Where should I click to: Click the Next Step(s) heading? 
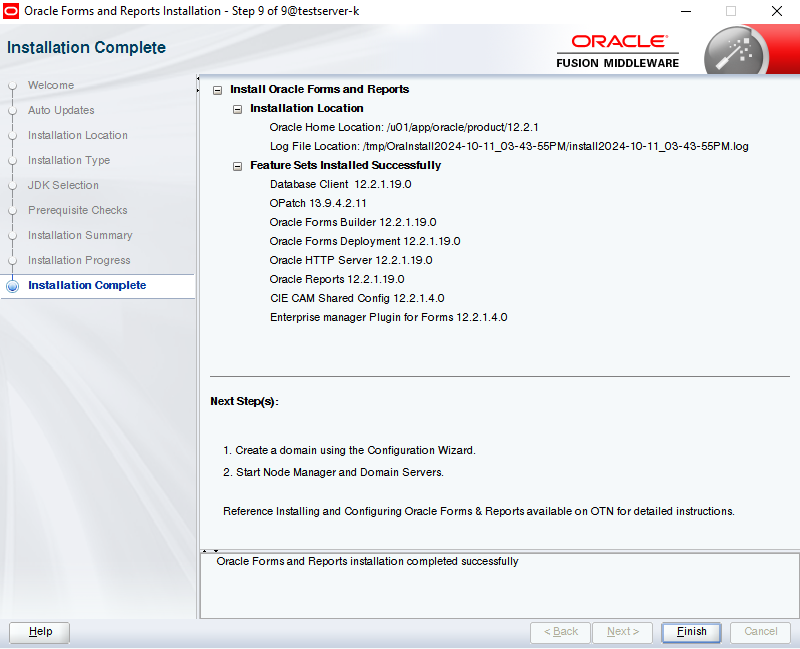pyautogui.click(x=244, y=402)
